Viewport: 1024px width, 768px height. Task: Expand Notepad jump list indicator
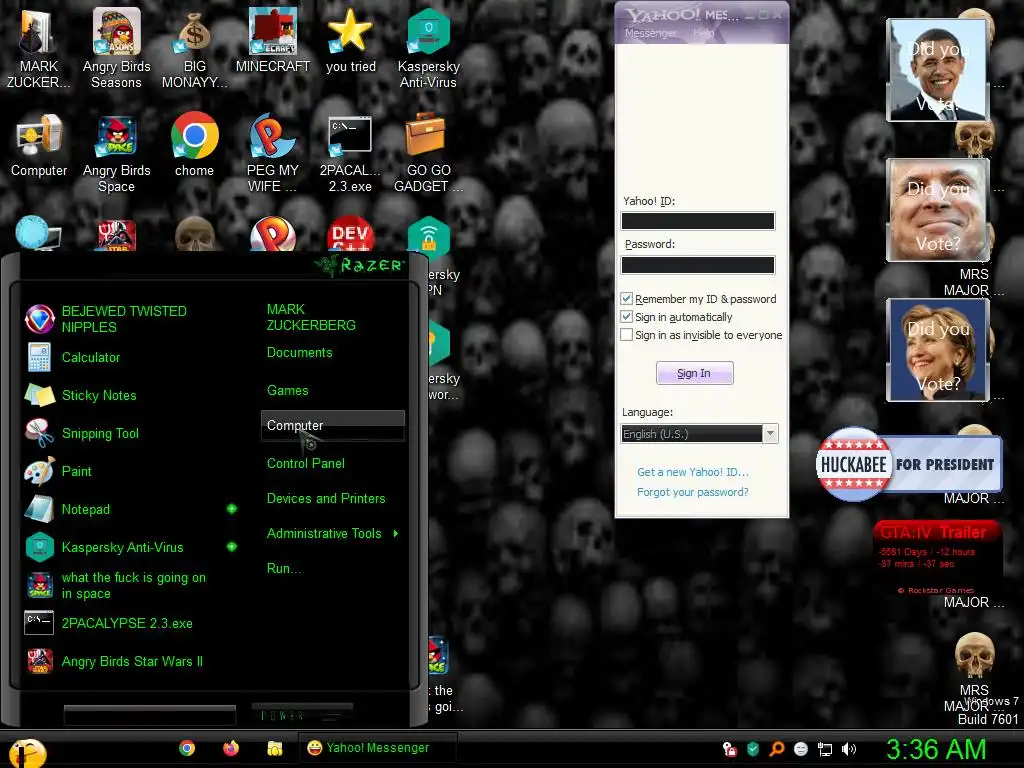pyautogui.click(x=232, y=509)
